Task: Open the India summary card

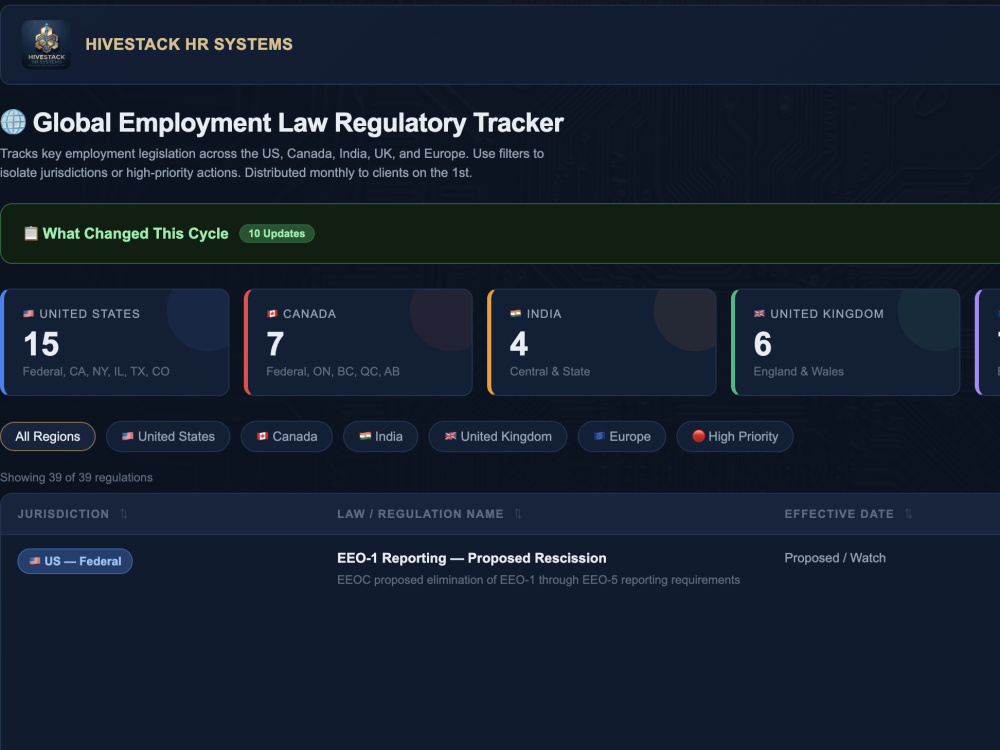Action: (602, 342)
